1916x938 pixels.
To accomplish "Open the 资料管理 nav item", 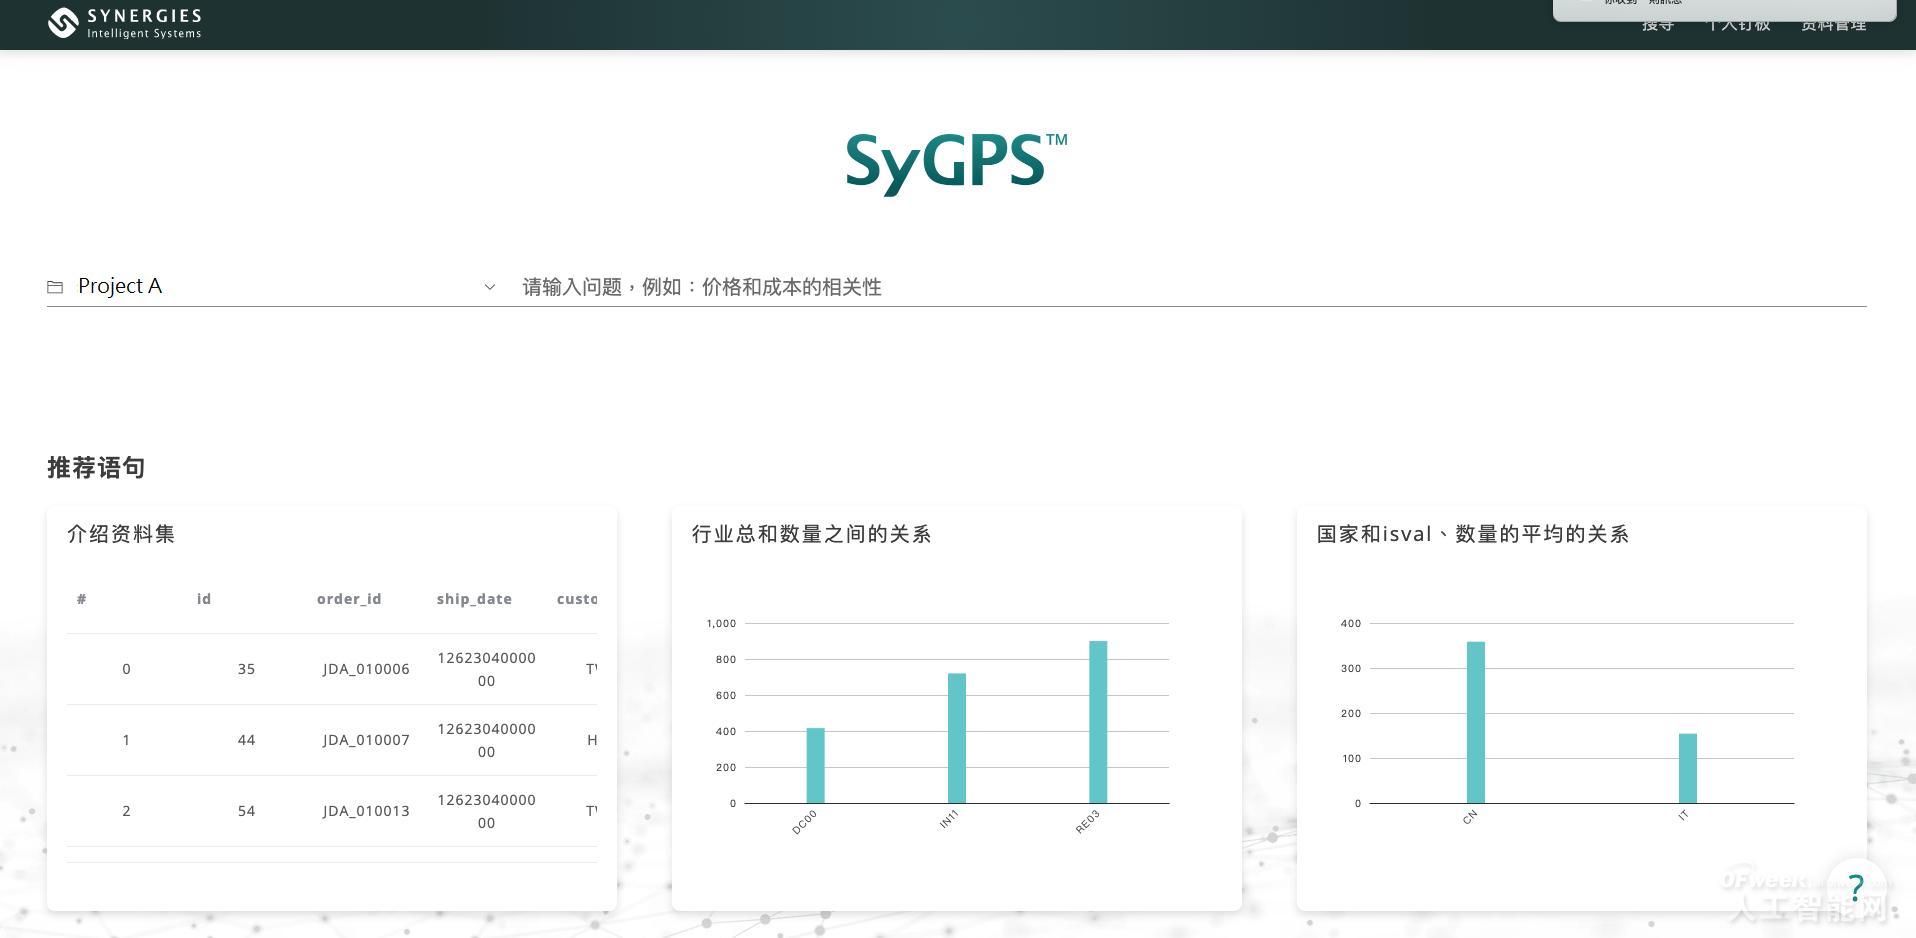I will pos(1834,25).
